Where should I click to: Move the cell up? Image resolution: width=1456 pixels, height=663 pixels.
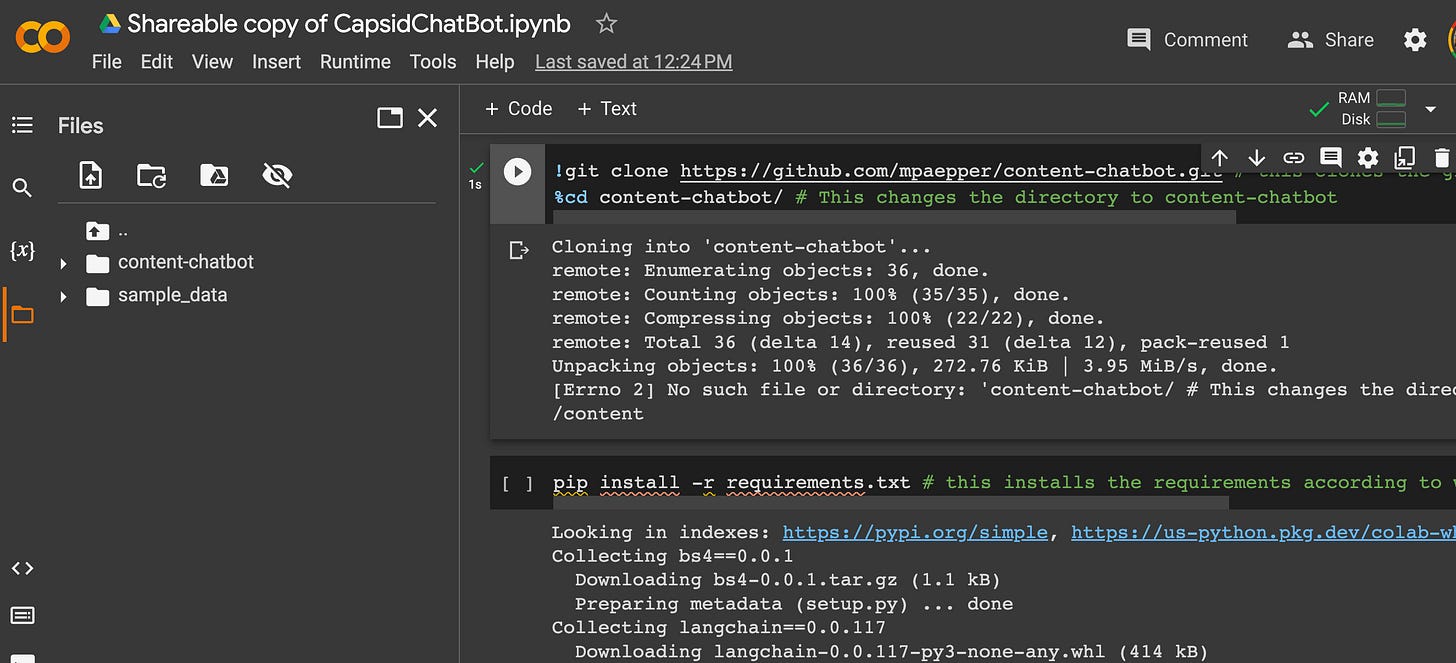[1219, 158]
